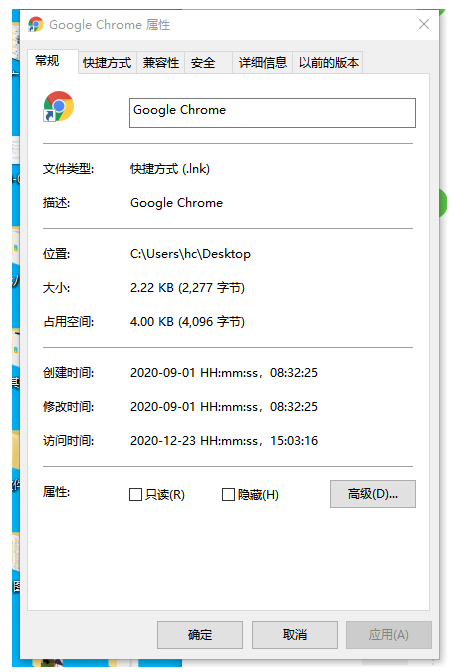The height and width of the screenshot is (672, 453).
Task: Confirm with the 确定 button
Action: (x=200, y=635)
